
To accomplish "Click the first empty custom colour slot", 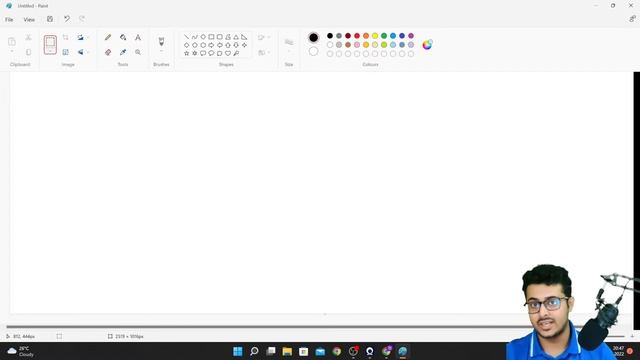I will (330, 54).
